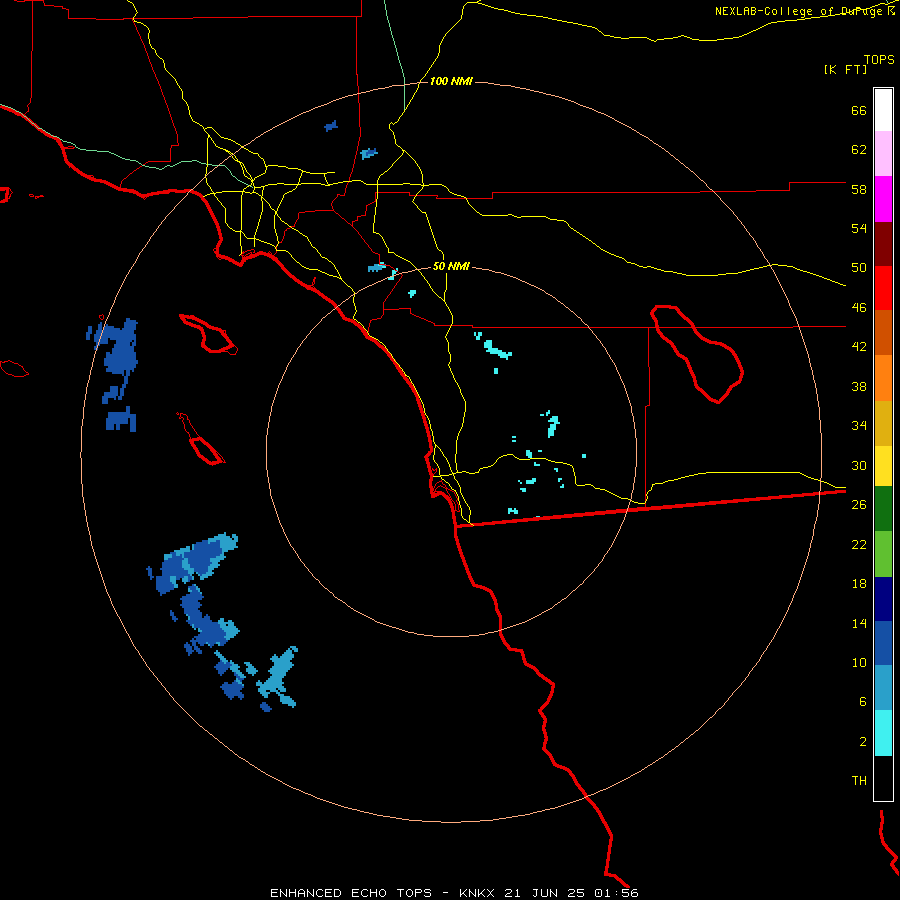Click the '26' scale value

point(859,505)
